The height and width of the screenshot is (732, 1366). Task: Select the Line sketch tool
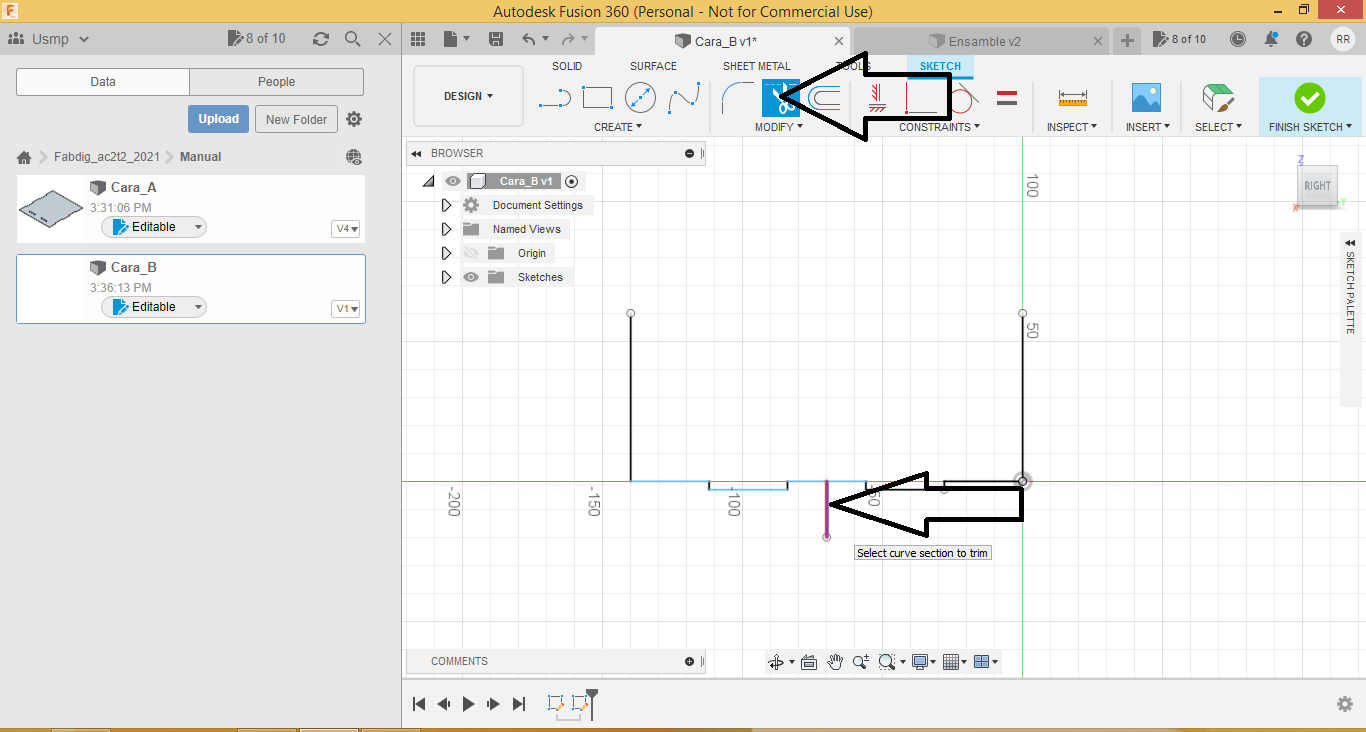point(554,98)
